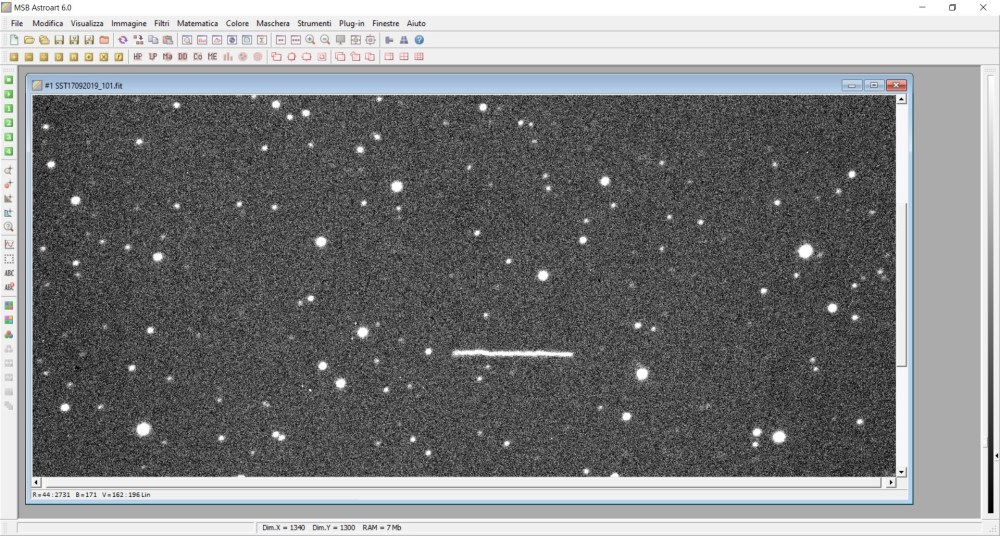Open the Aiuto menu

click(416, 24)
